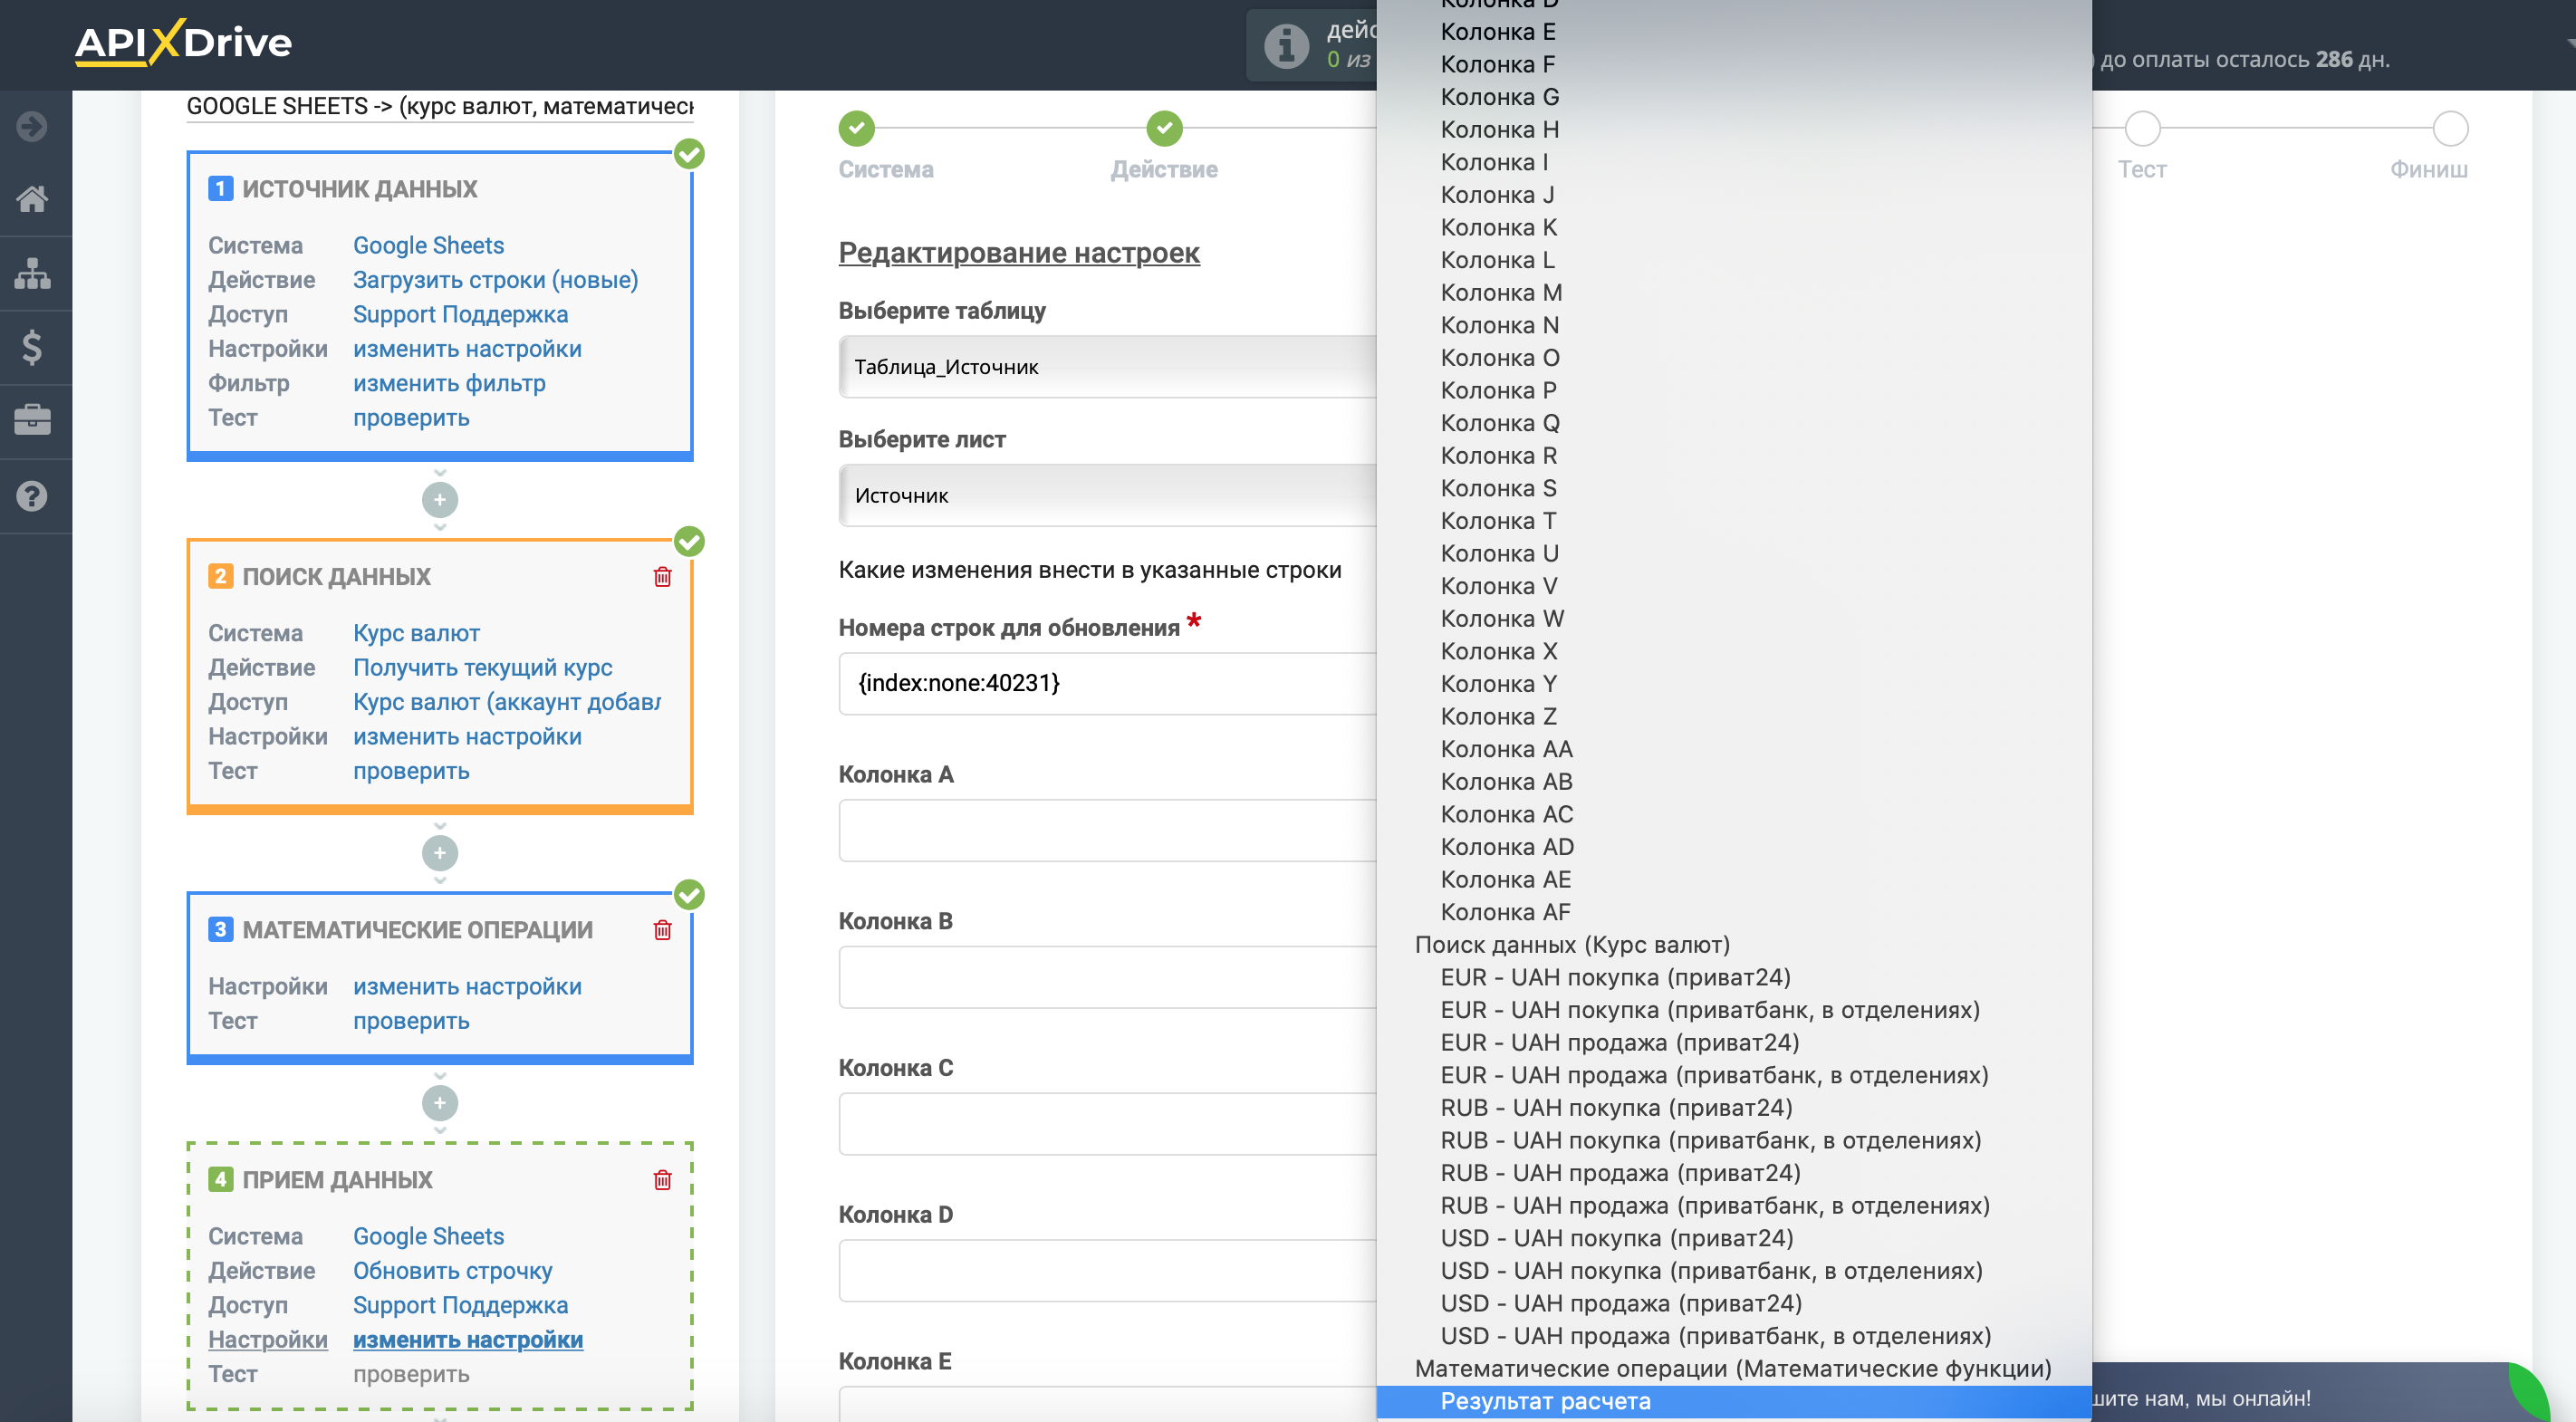Click the Тест step circle
The height and width of the screenshot is (1422, 2576).
tap(2142, 128)
